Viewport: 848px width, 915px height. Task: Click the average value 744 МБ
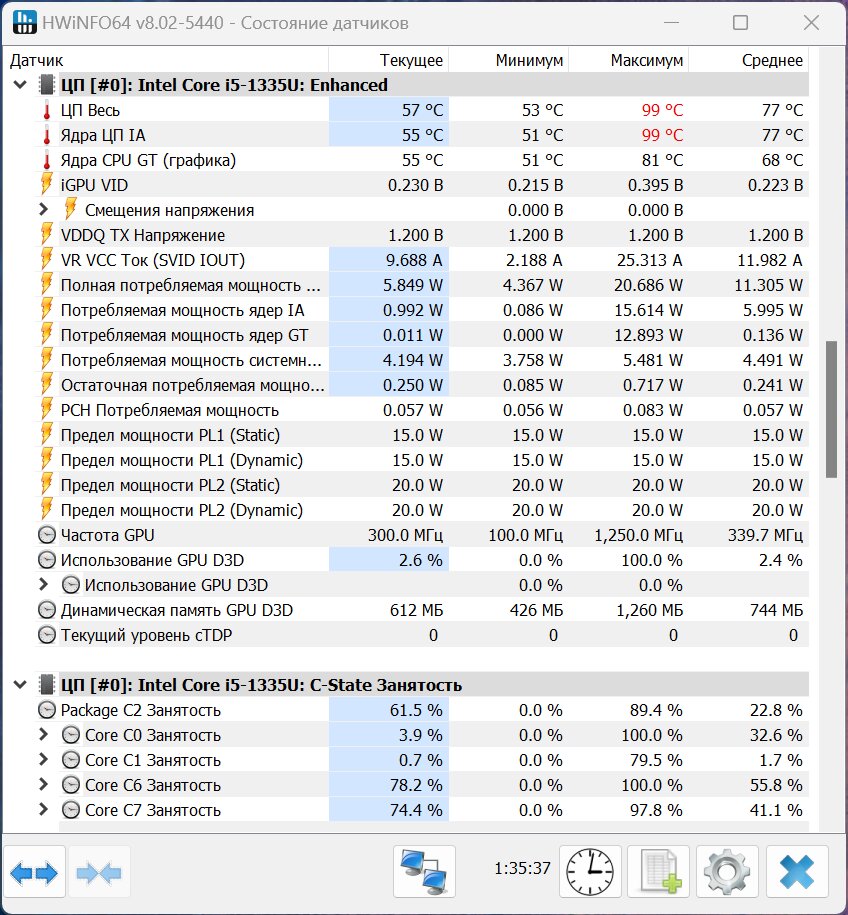coord(776,610)
